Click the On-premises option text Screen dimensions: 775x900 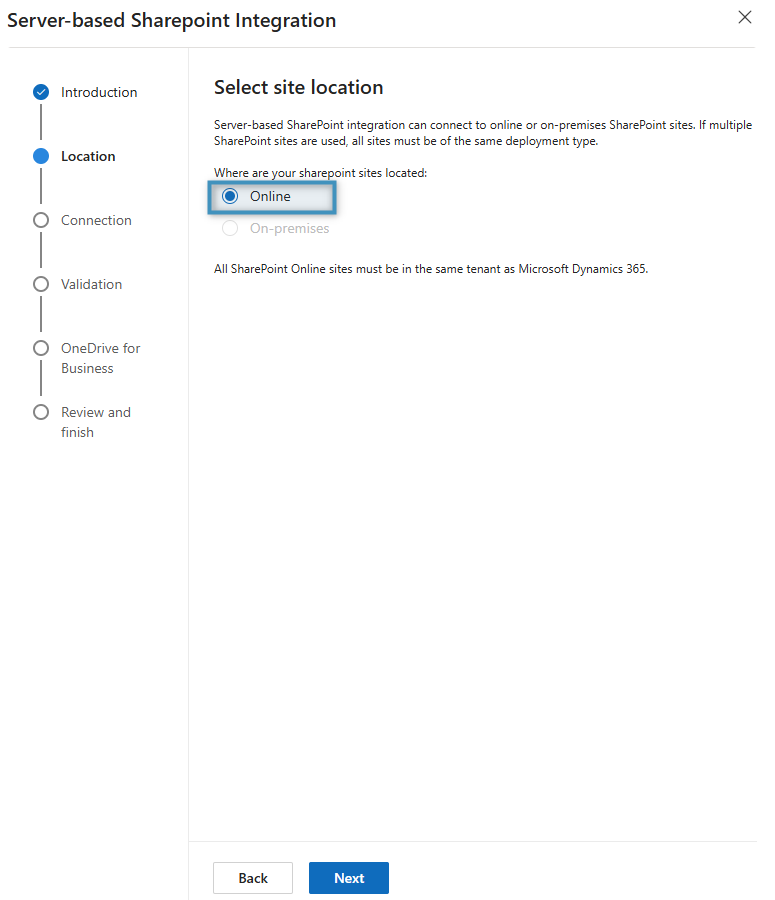pos(289,228)
